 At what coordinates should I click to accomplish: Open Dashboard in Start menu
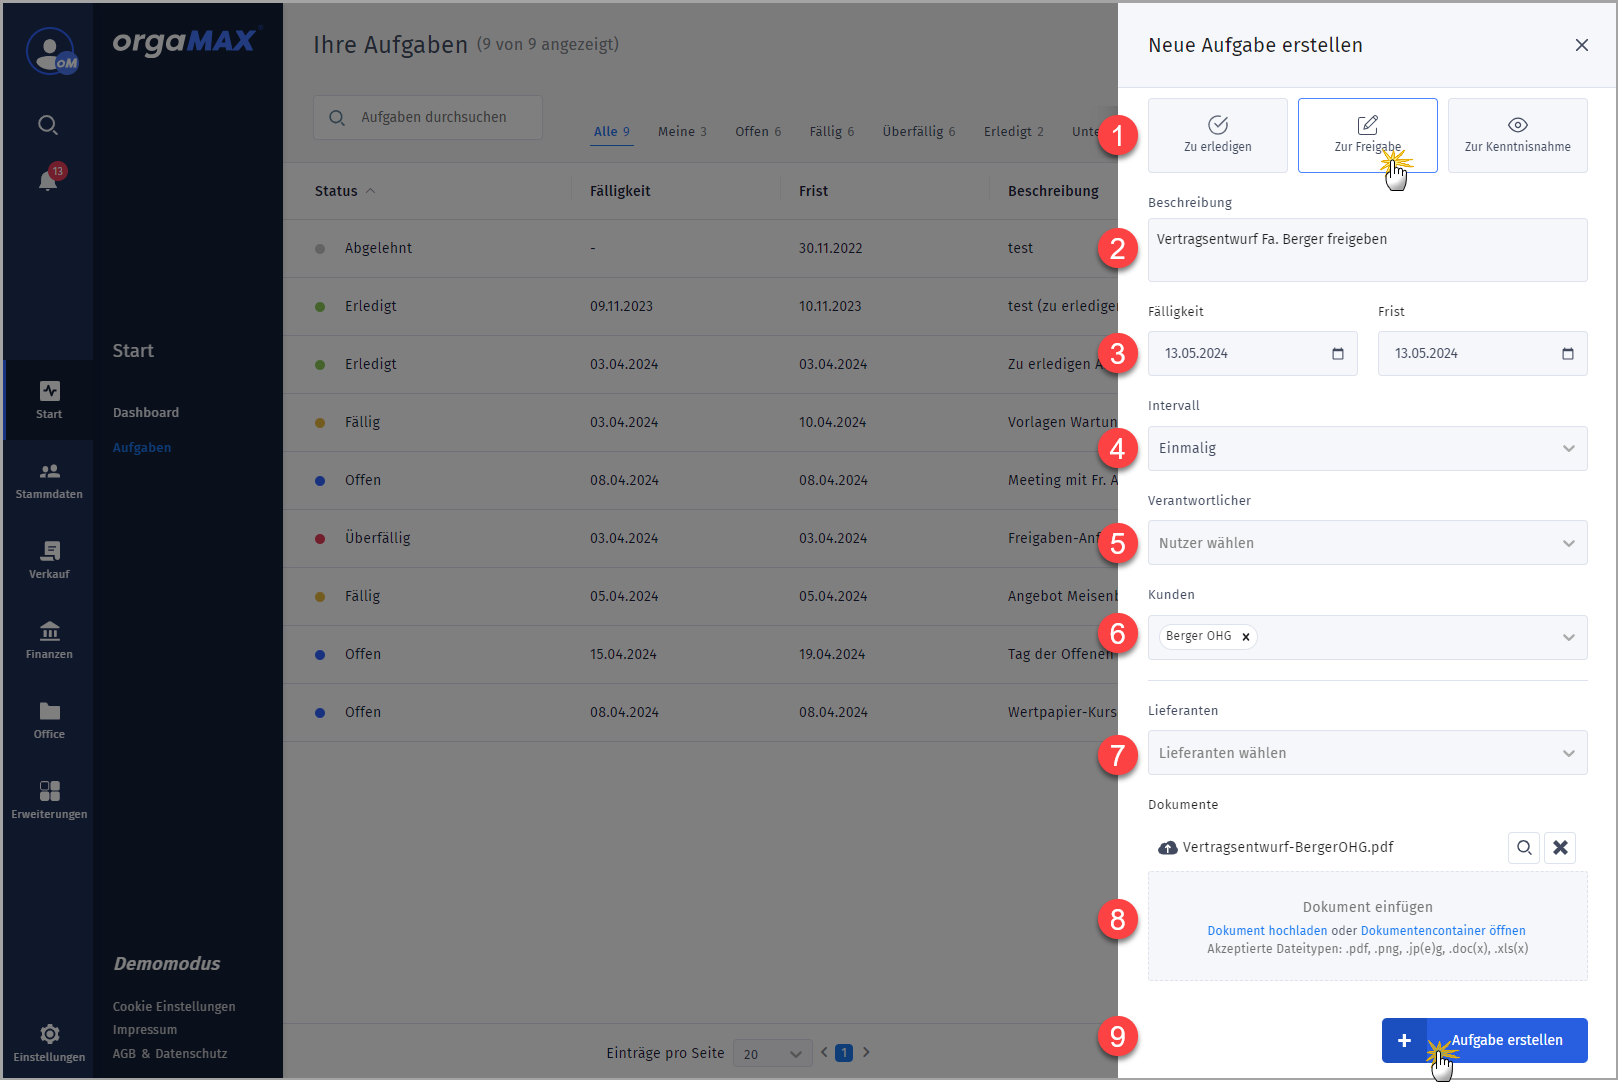(x=146, y=412)
